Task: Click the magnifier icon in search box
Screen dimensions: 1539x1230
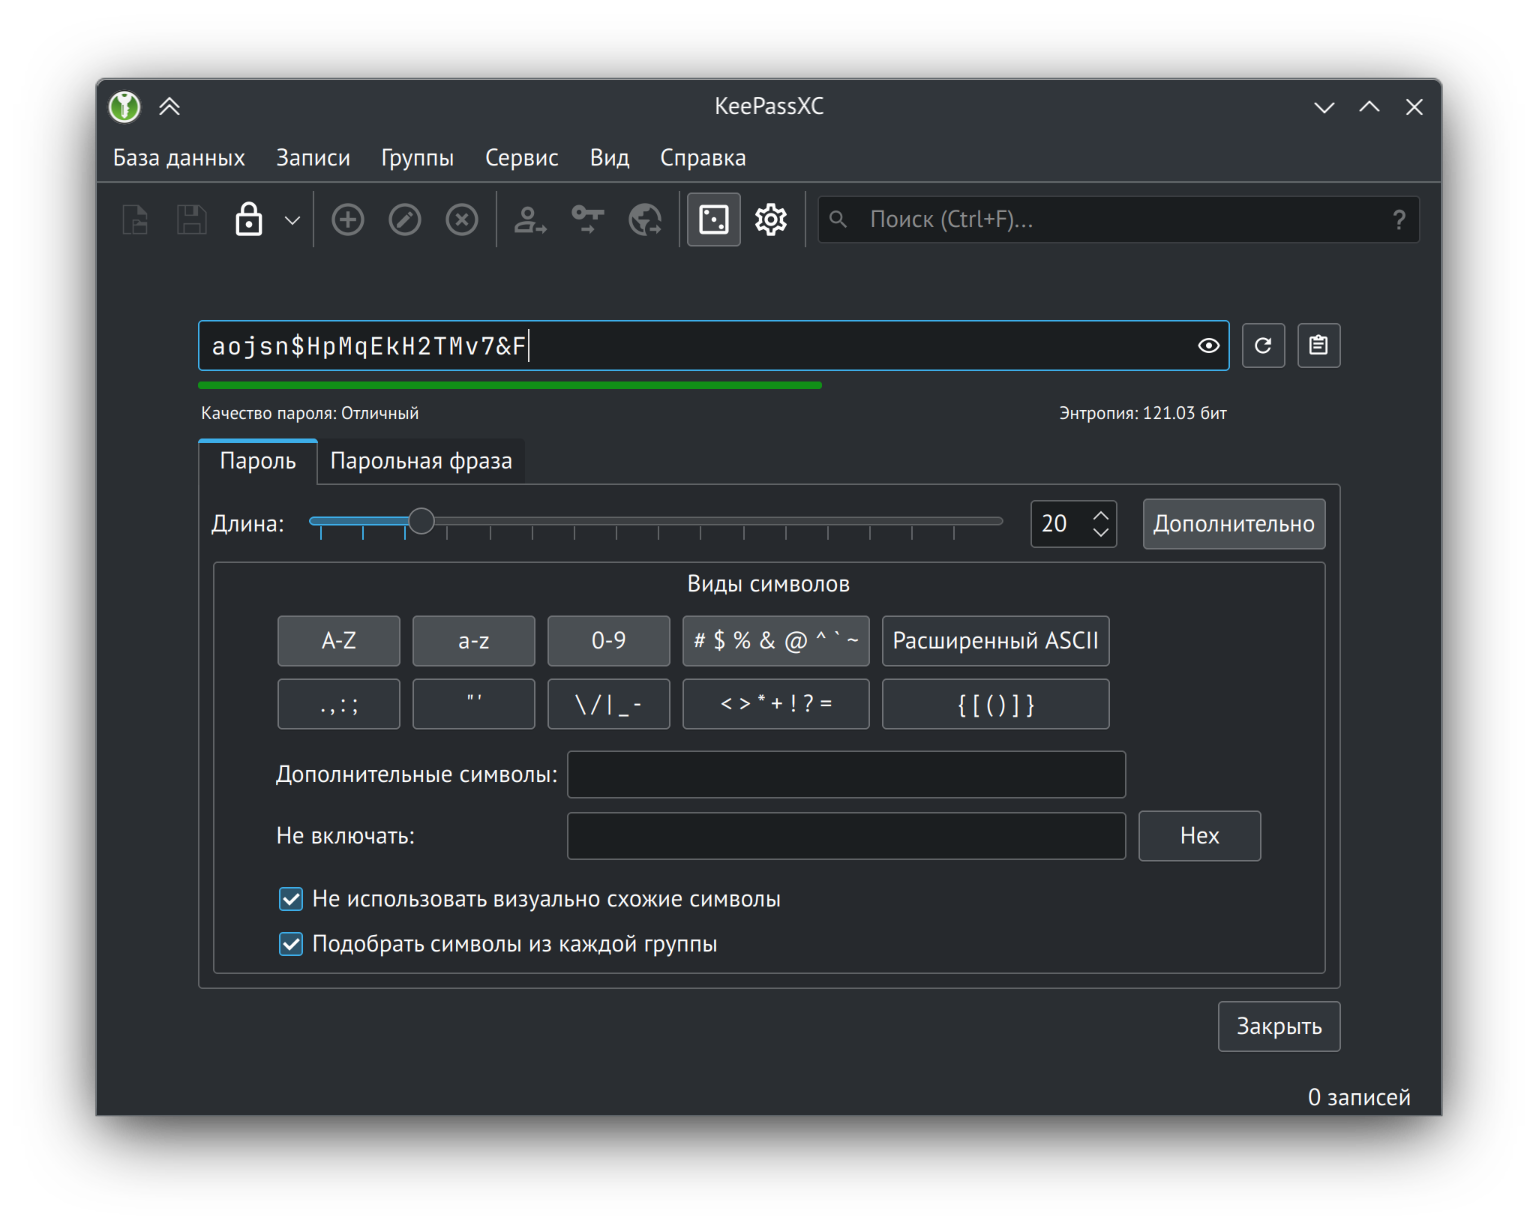Action: pos(838,219)
